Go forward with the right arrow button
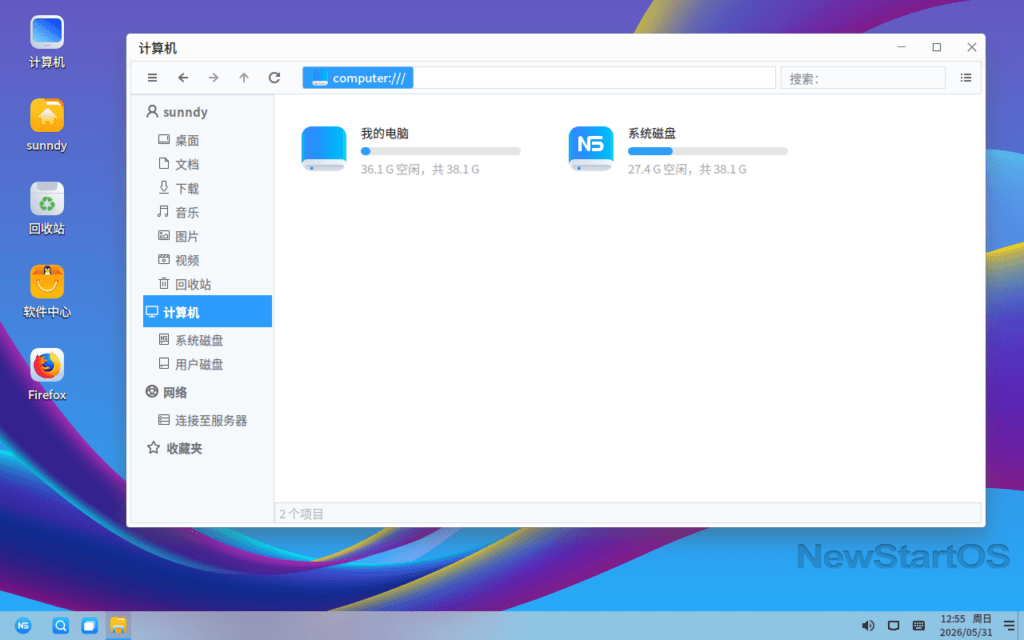The height and width of the screenshot is (640, 1024). click(214, 78)
